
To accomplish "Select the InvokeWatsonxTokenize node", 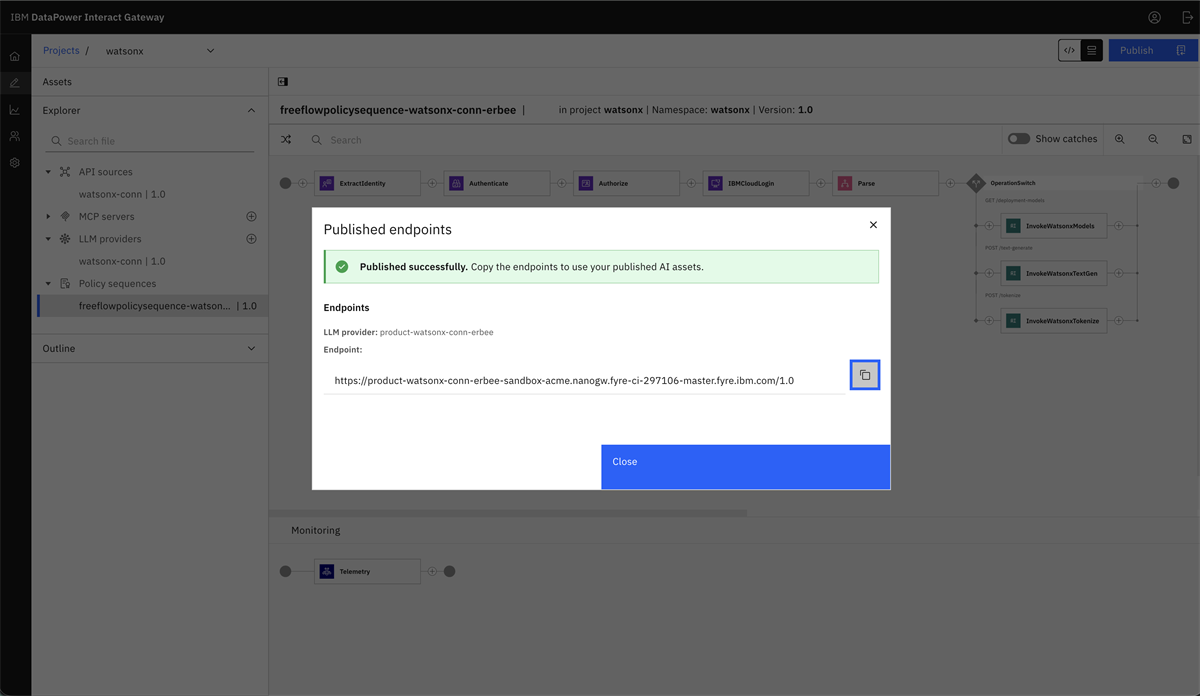I will [1054, 320].
